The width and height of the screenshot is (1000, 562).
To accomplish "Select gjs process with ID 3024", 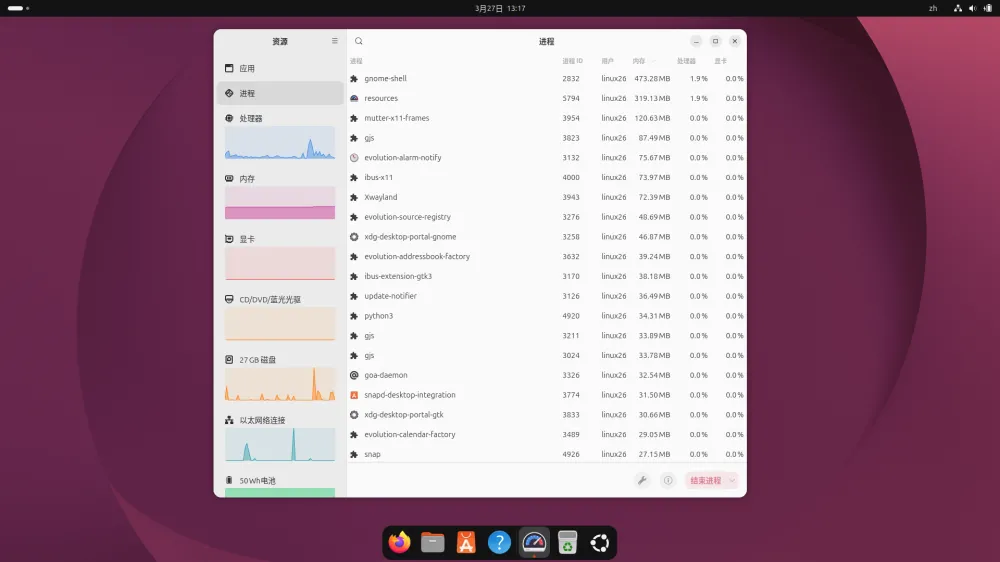I will (547, 355).
